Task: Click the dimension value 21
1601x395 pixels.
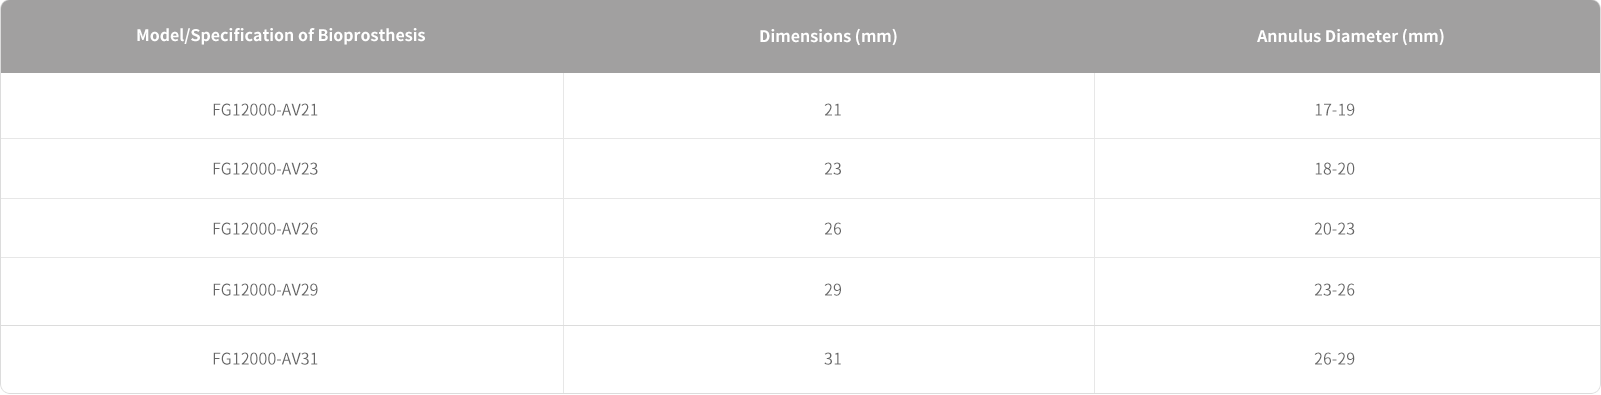Action: pyautogui.click(x=833, y=110)
